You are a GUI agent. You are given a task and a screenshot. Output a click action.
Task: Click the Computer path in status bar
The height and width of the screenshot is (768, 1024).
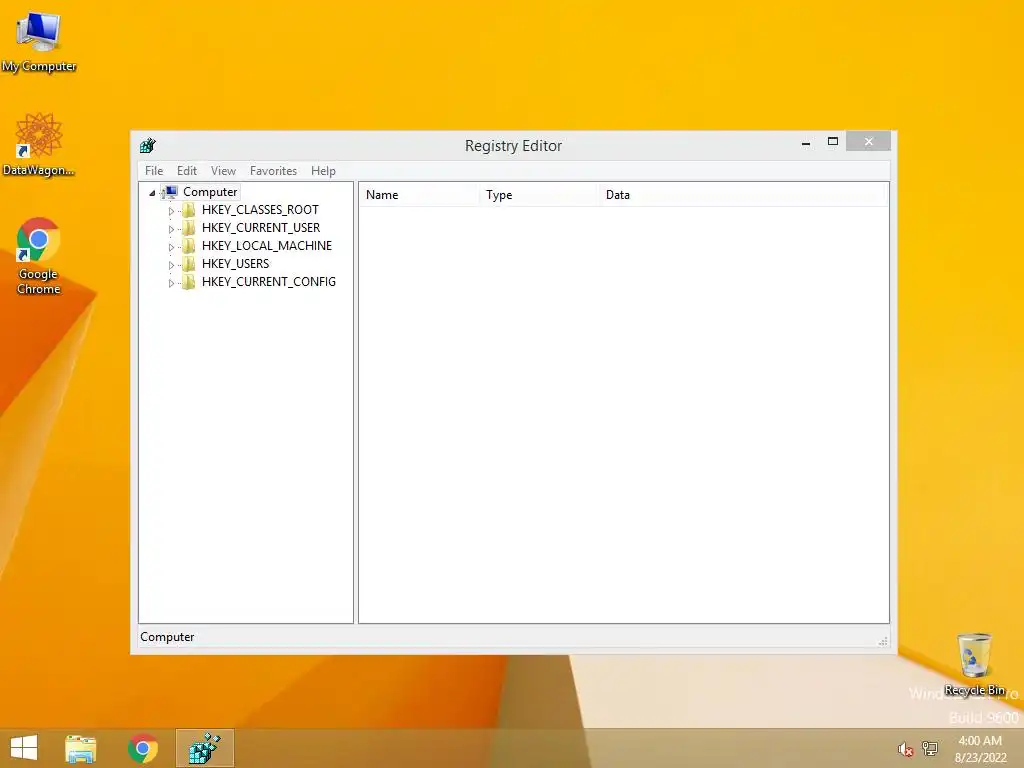[x=167, y=637]
